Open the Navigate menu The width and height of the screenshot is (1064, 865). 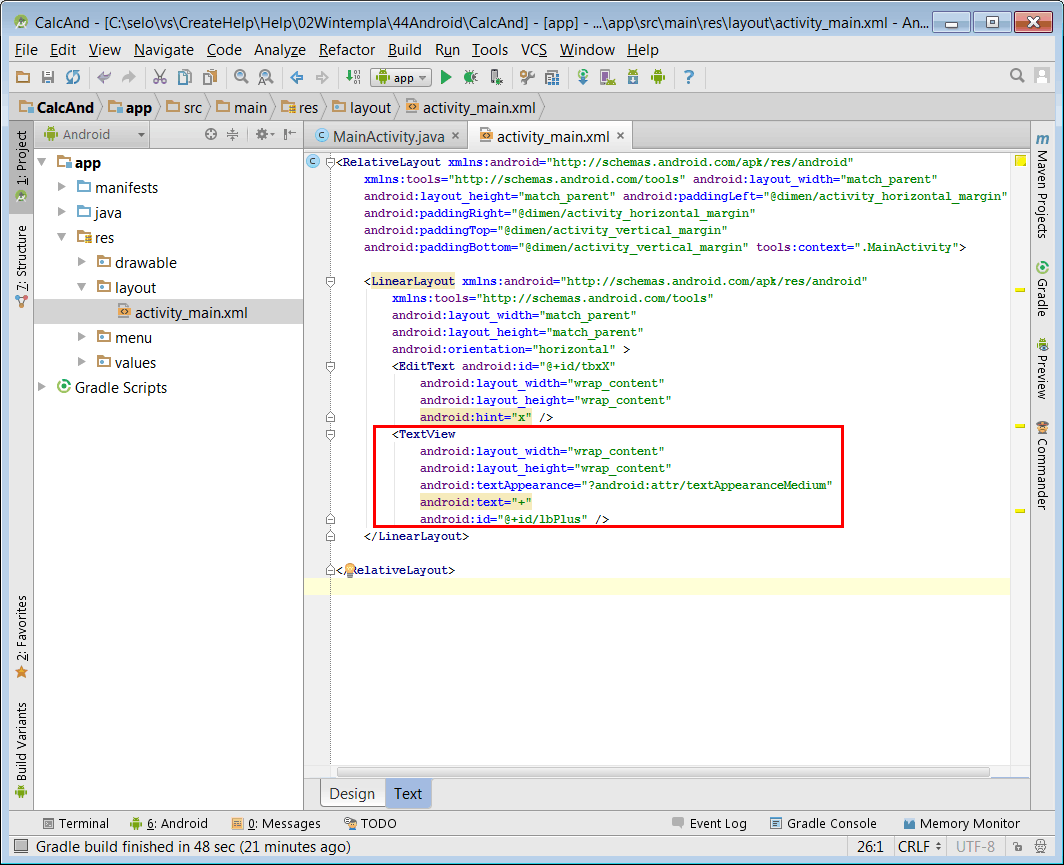coord(164,50)
